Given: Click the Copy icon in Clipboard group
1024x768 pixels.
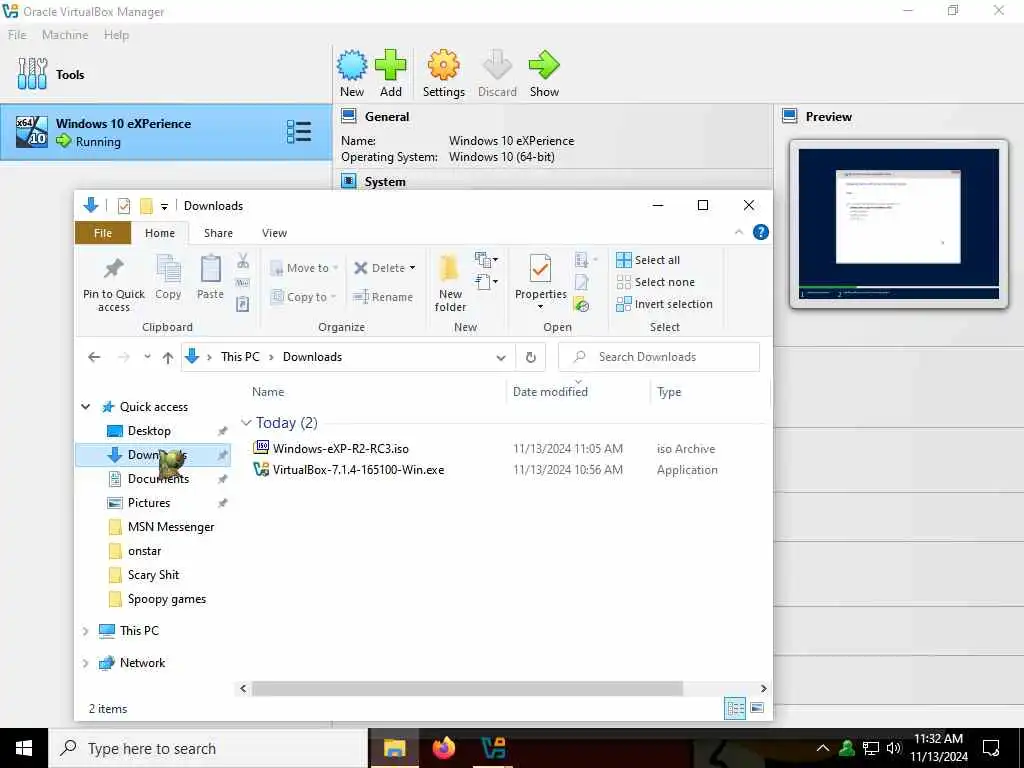Looking at the screenshot, I should (x=168, y=268).
